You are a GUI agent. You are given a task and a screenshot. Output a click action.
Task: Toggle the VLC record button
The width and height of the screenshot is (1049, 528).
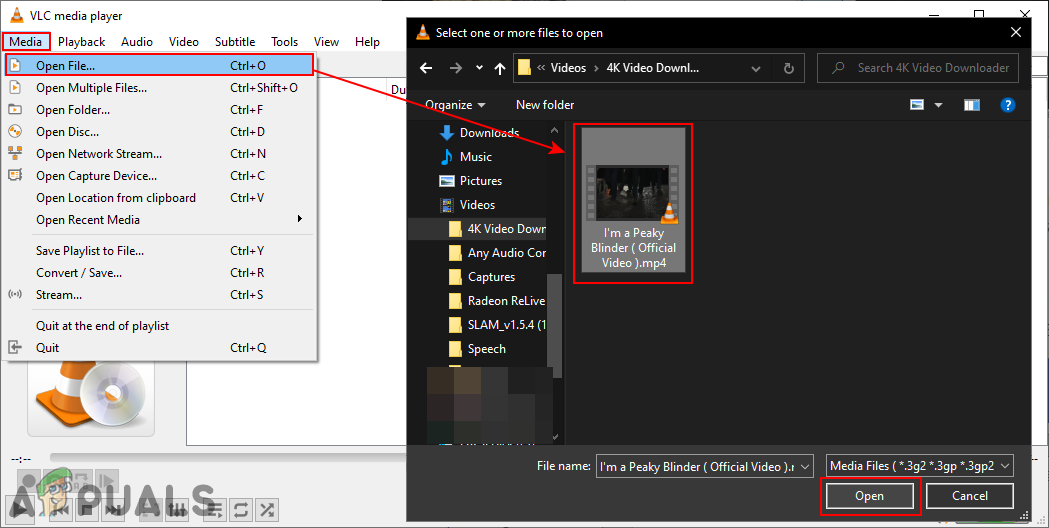pos(27,482)
